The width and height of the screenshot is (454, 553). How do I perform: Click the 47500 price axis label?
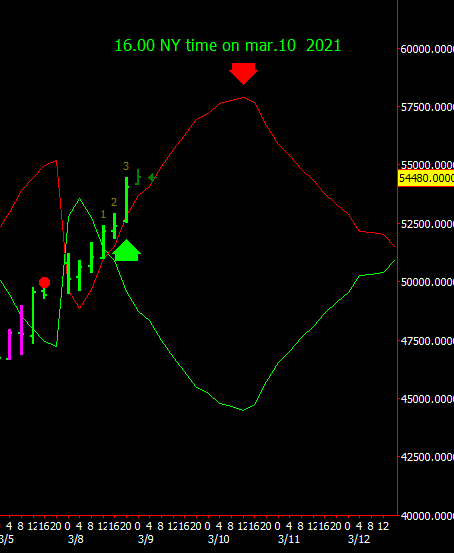(427, 341)
